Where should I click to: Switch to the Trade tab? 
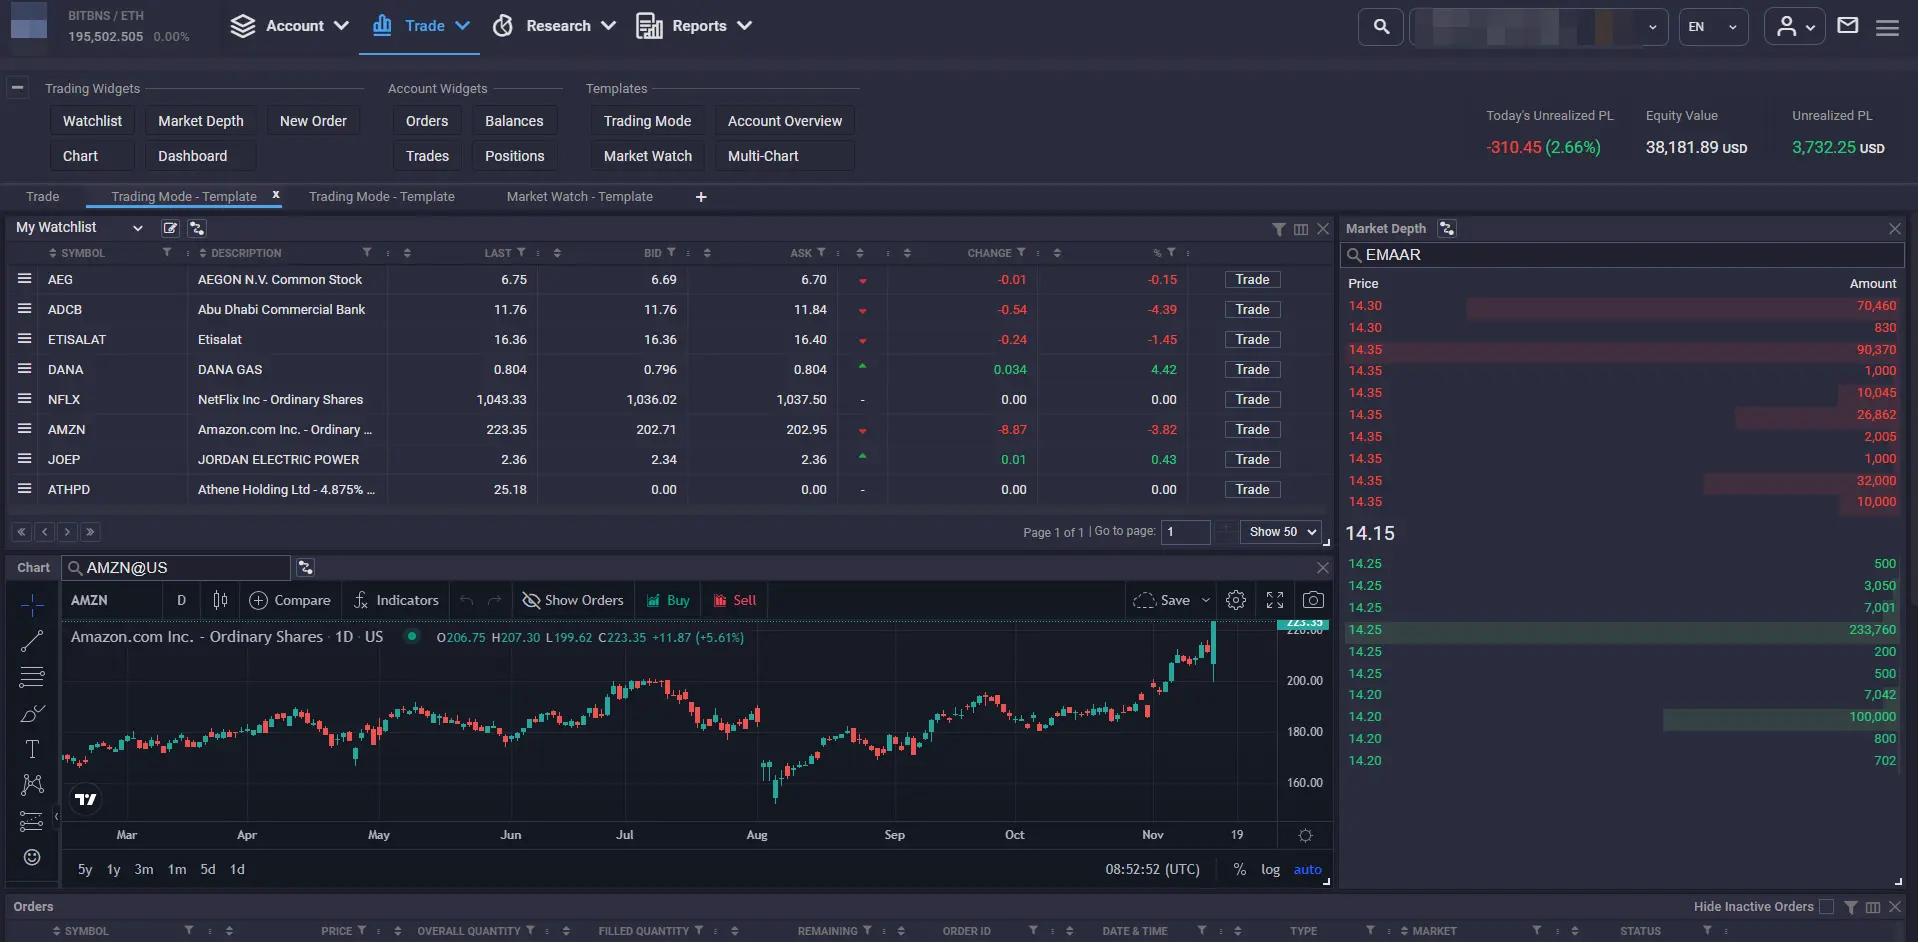(43, 197)
